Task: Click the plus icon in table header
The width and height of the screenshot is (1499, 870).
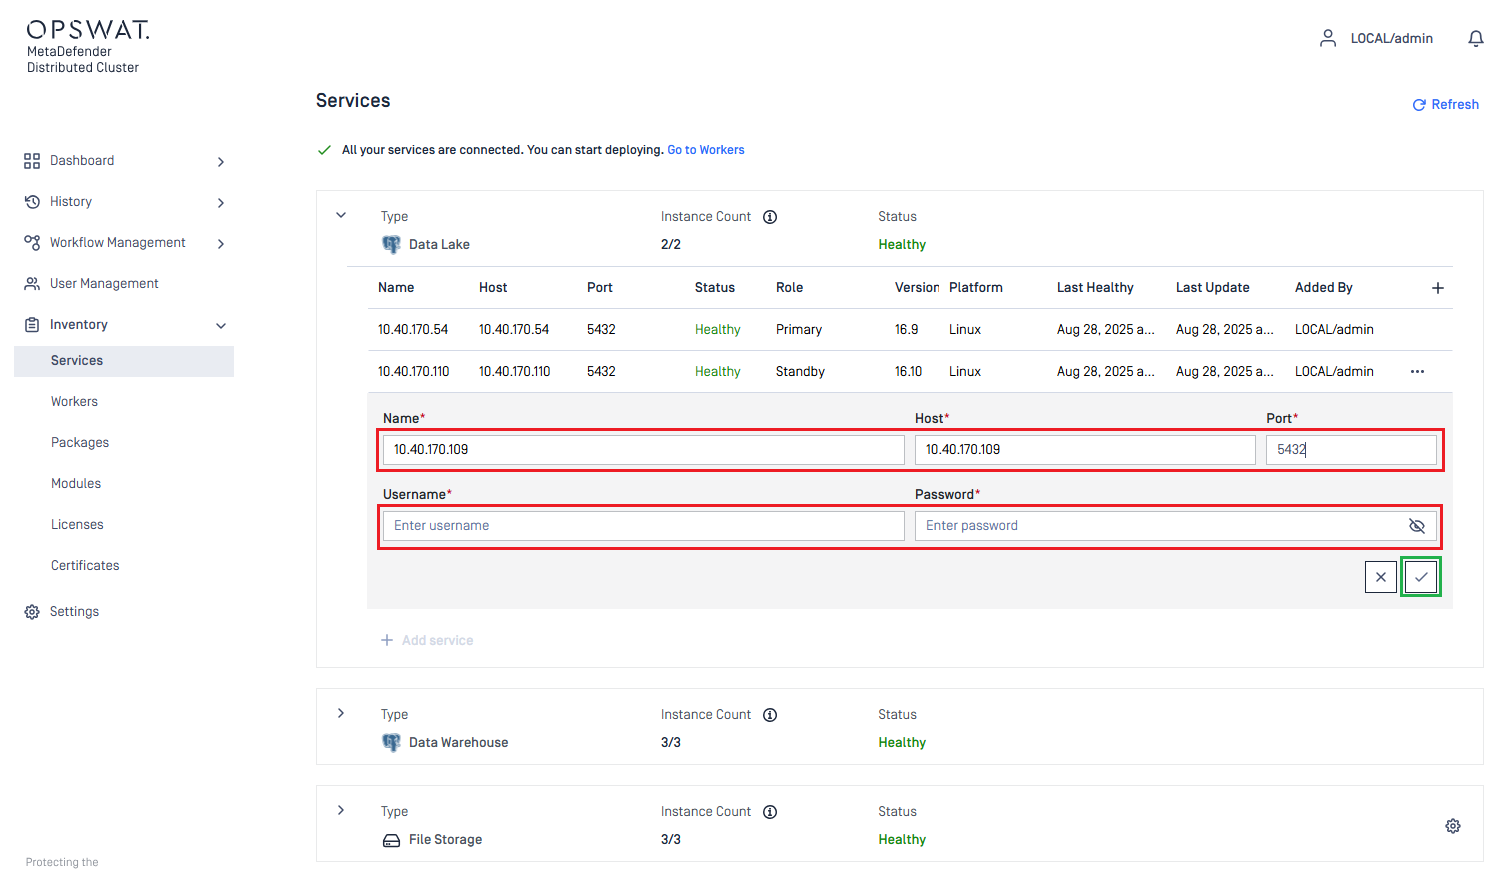Action: [1437, 288]
